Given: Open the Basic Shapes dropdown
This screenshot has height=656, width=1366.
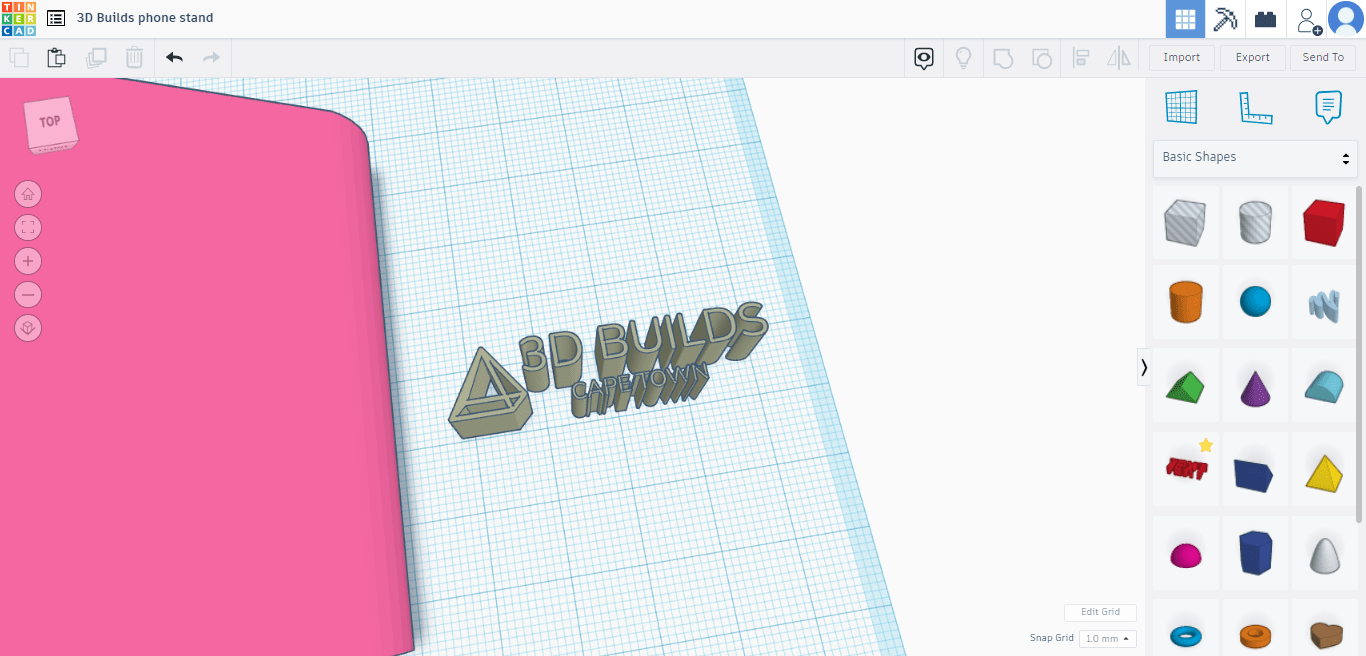Looking at the screenshot, I should pos(1255,158).
